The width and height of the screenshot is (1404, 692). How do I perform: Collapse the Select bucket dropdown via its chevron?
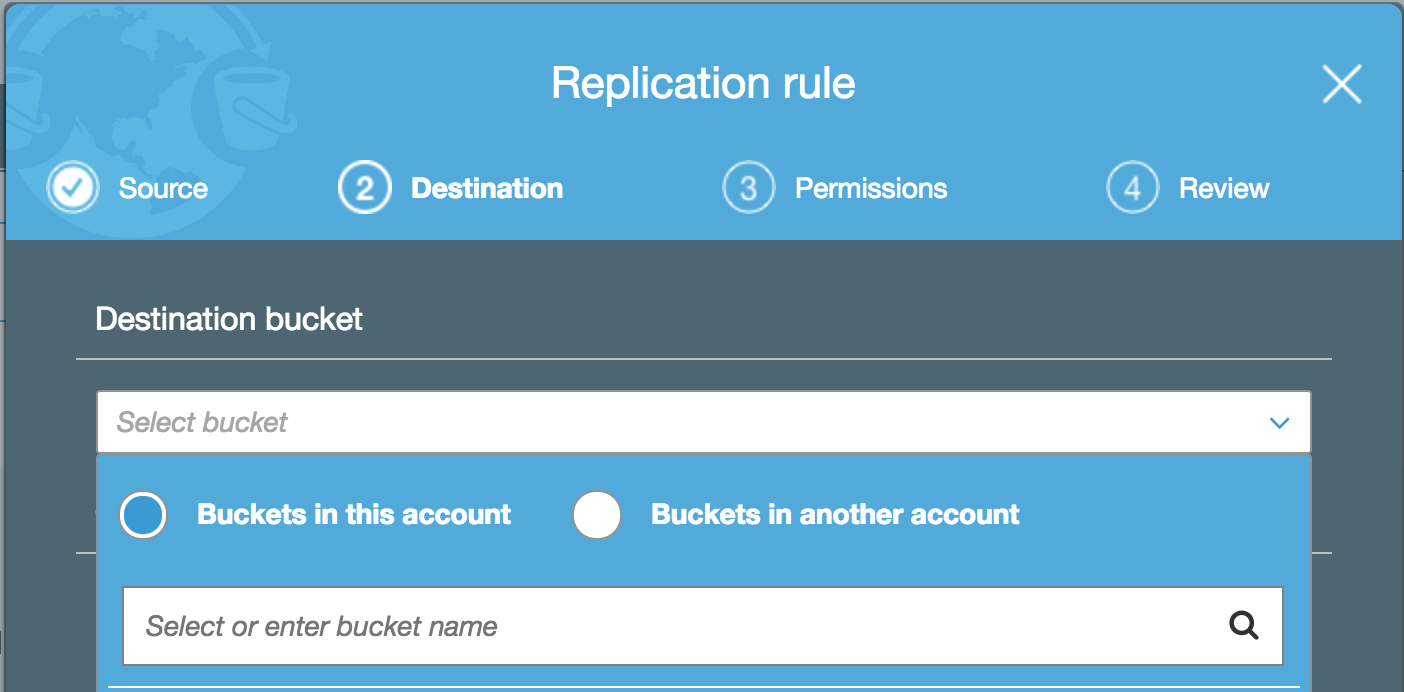click(1279, 423)
